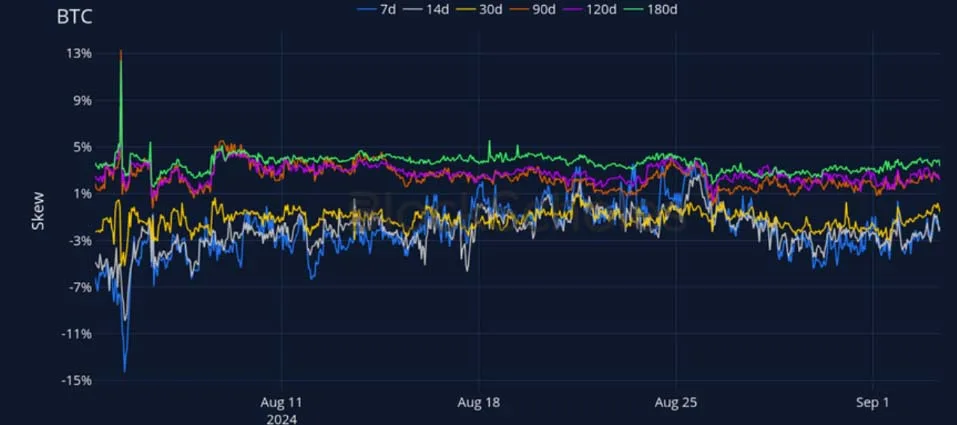Viewport: 957px width, 425px height.
Task: Click the BTC chart title
Action: [x=74, y=17]
